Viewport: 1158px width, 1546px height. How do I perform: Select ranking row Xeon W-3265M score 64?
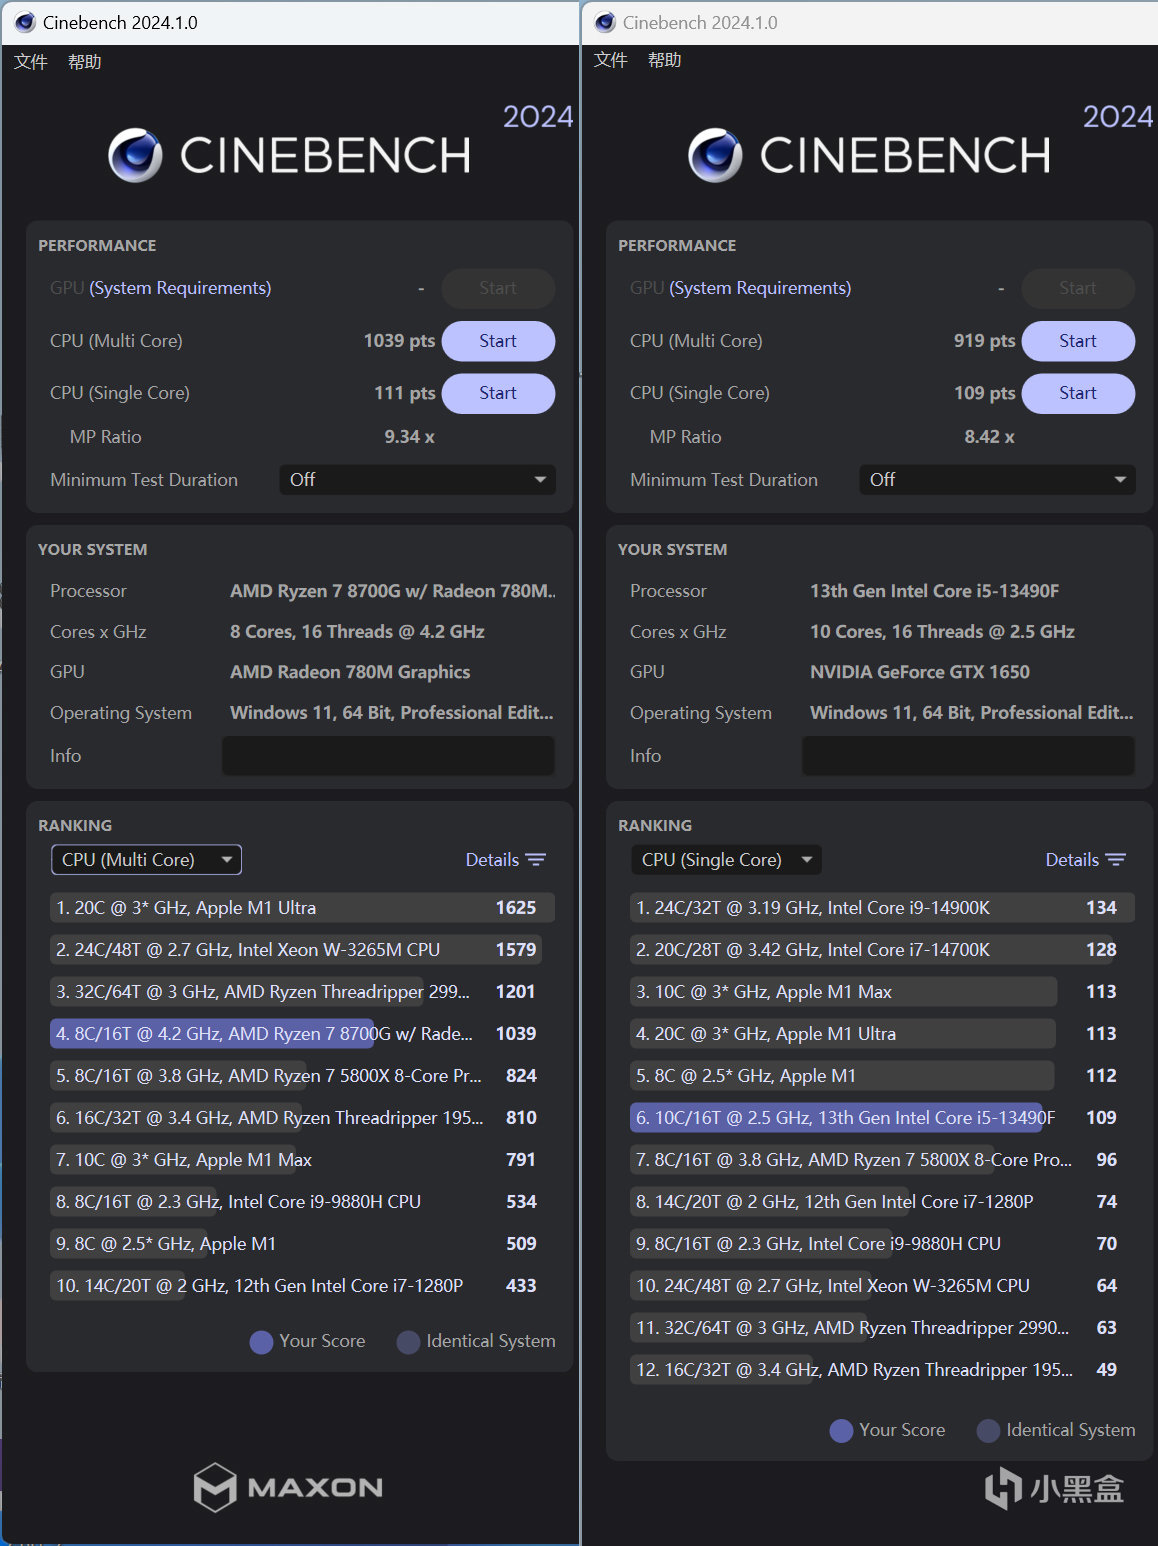pos(882,1286)
